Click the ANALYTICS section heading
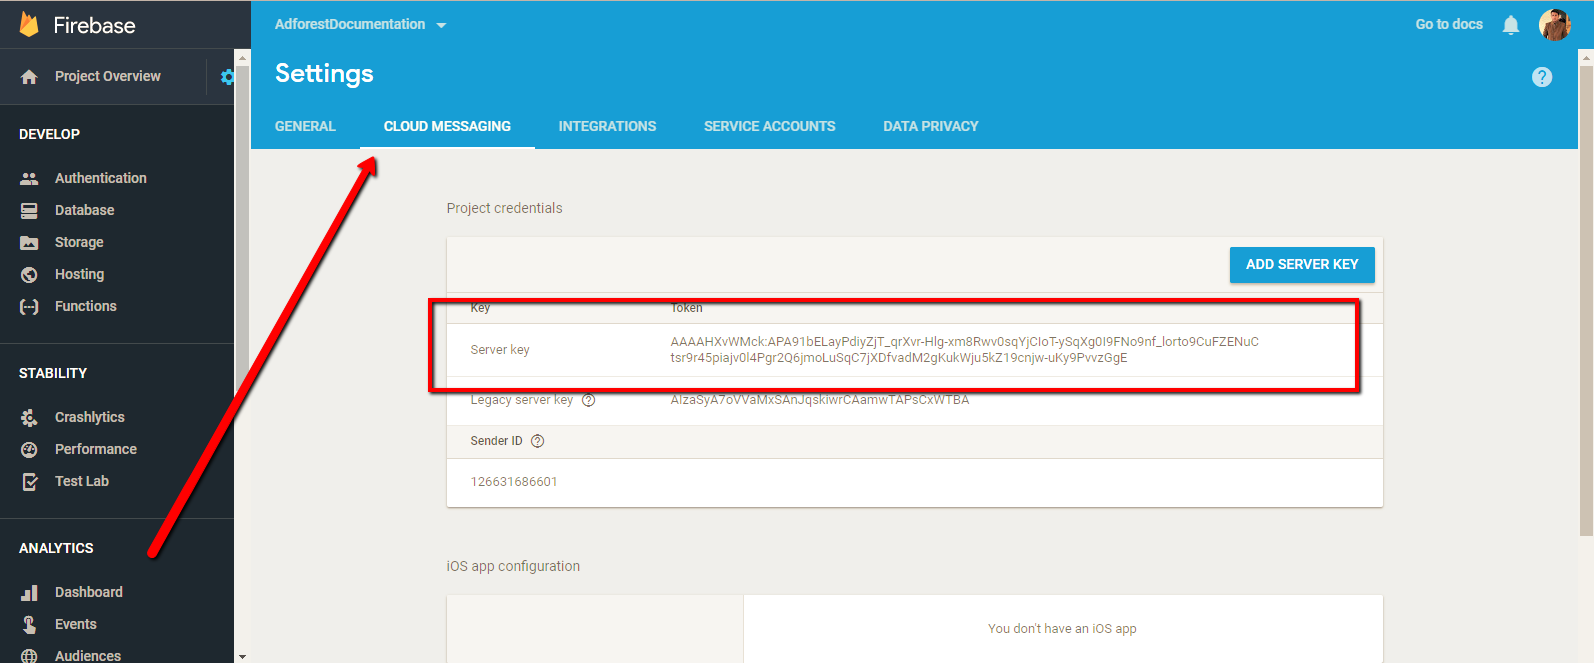 coord(56,548)
